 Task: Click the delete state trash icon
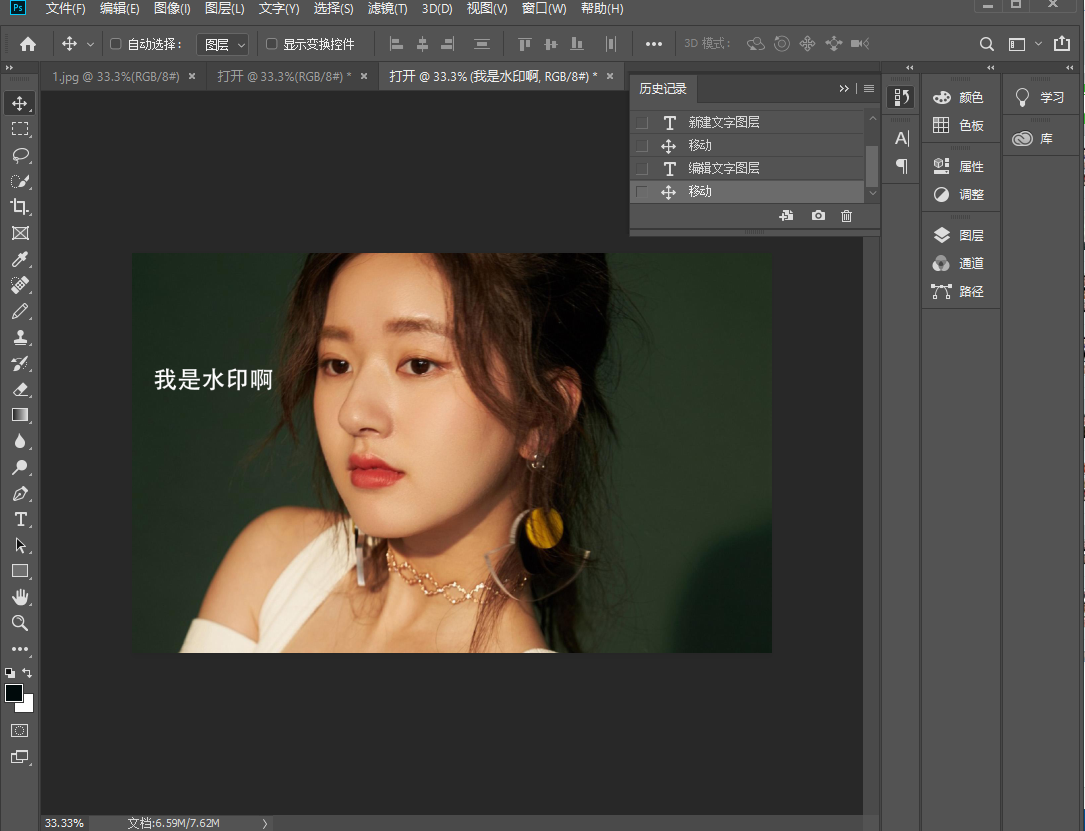[846, 216]
